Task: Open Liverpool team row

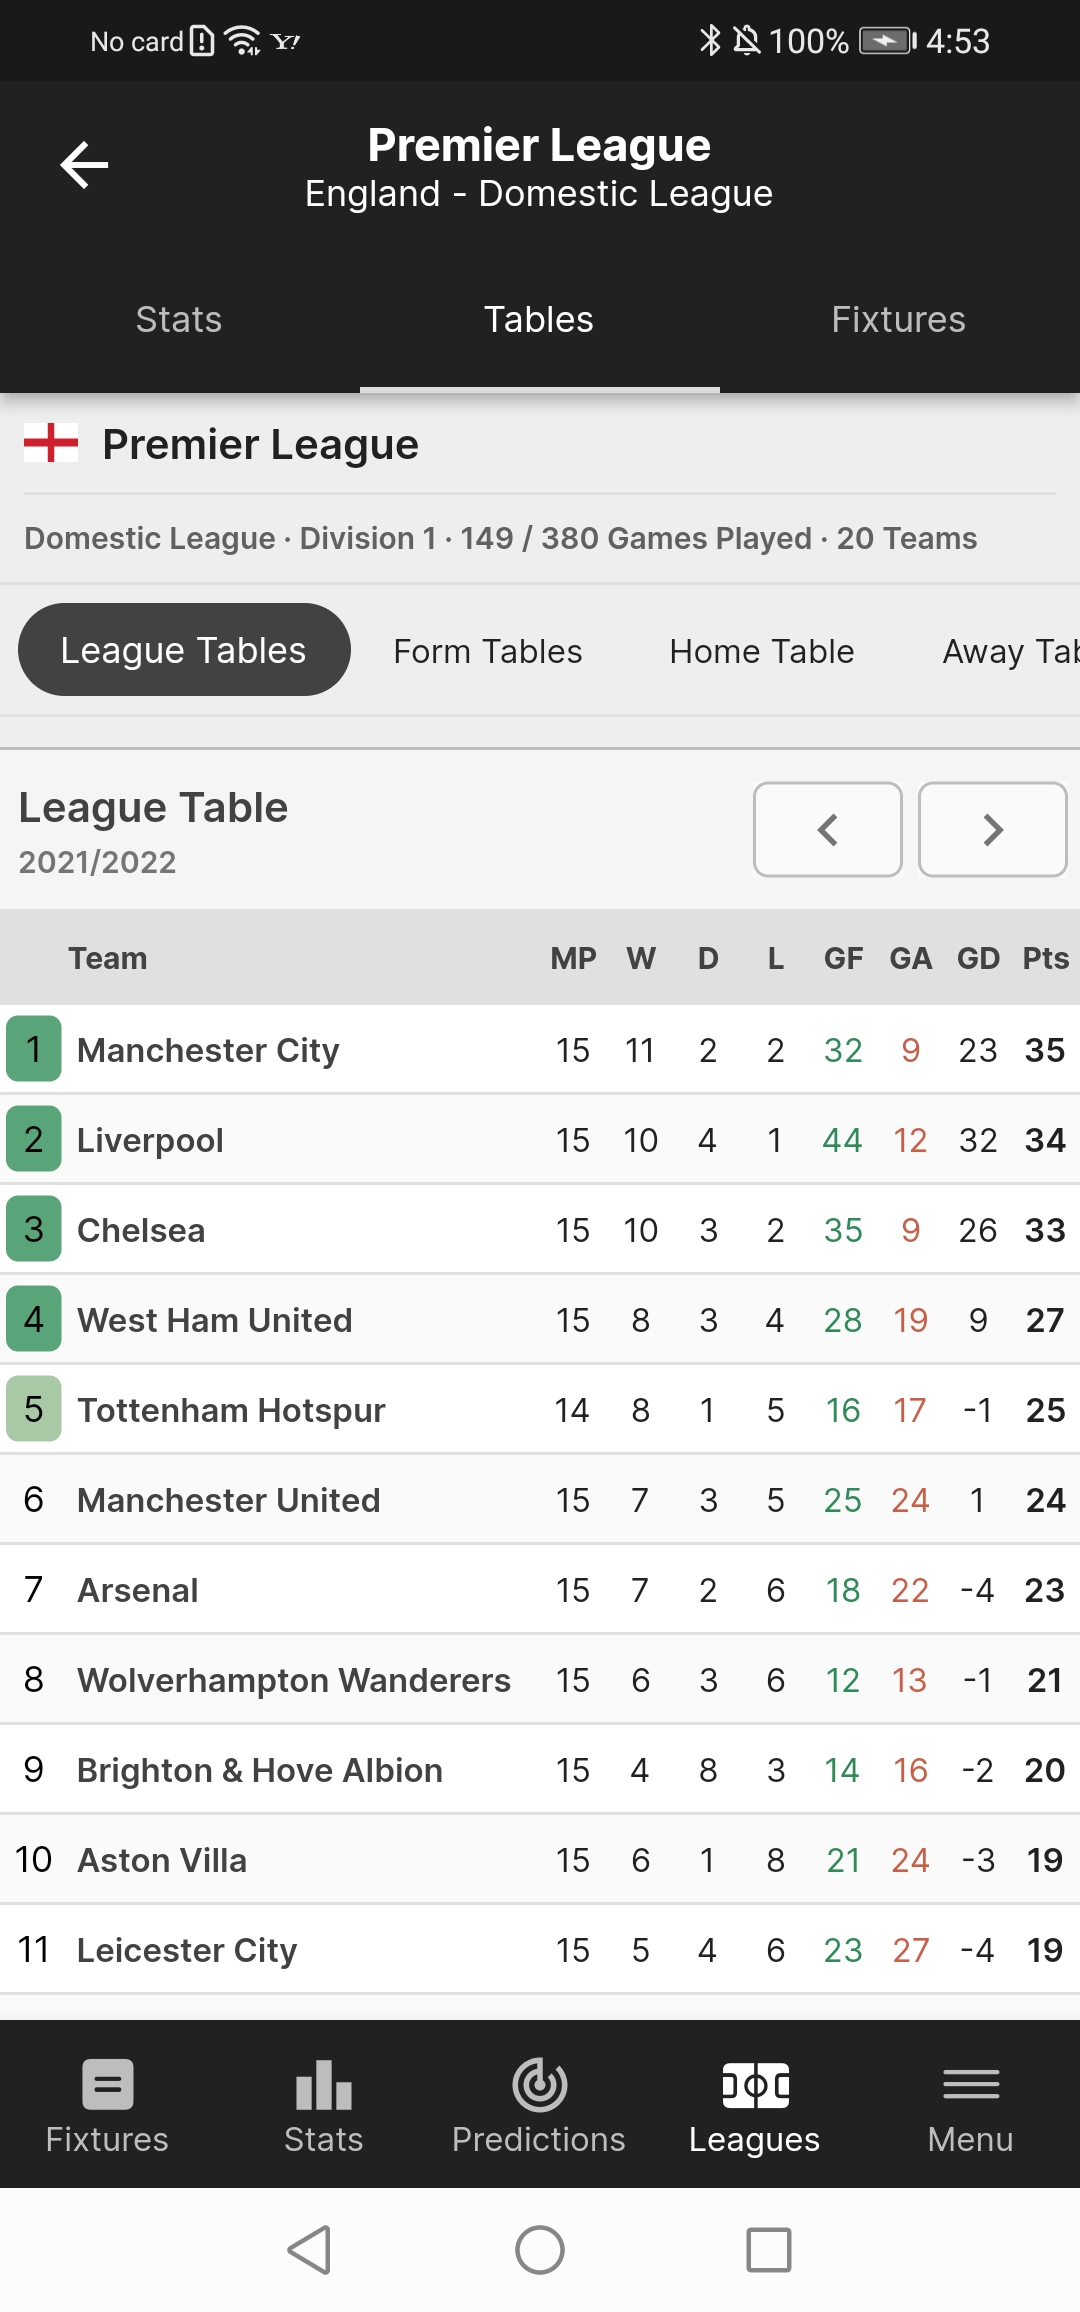Action: (151, 1140)
